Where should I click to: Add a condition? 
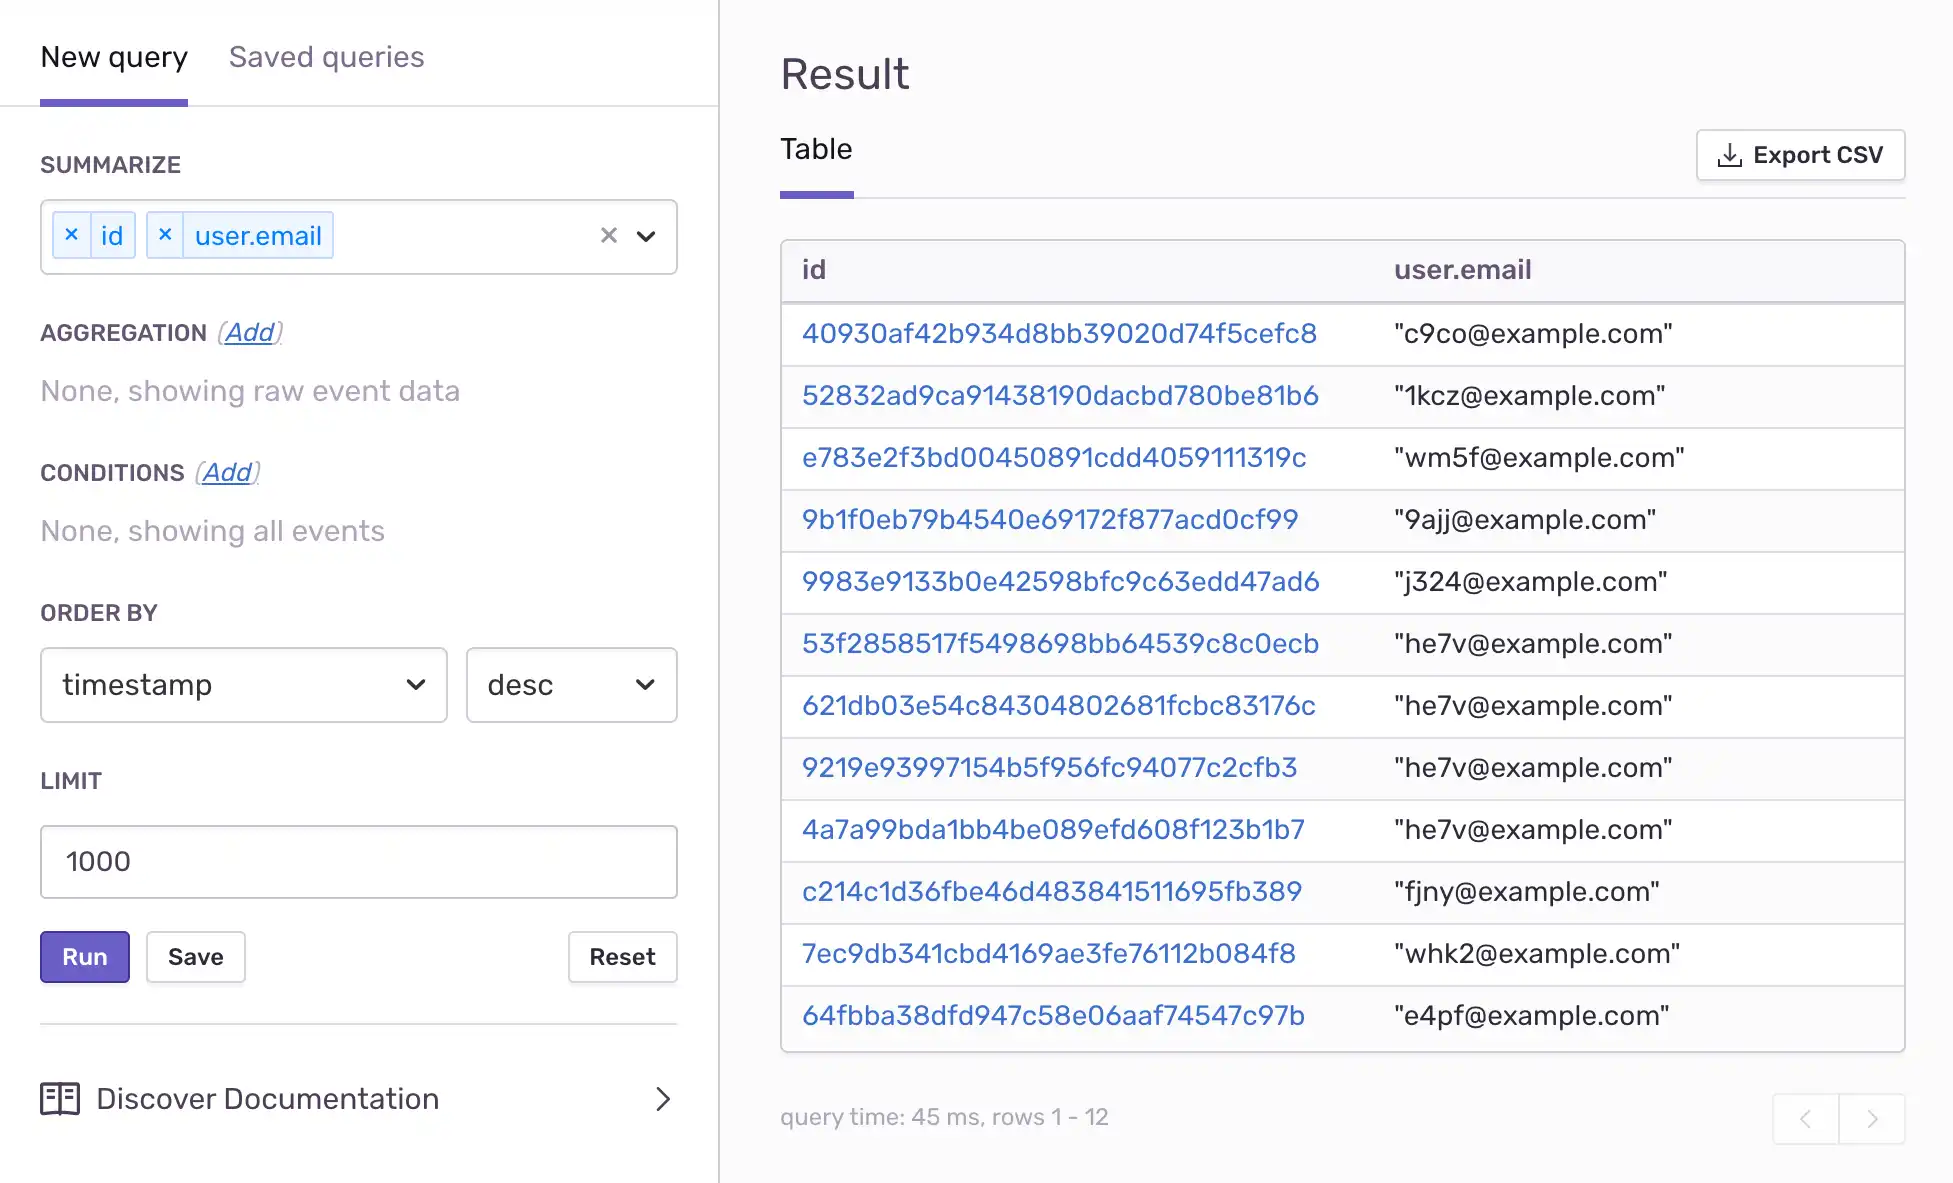click(x=227, y=472)
